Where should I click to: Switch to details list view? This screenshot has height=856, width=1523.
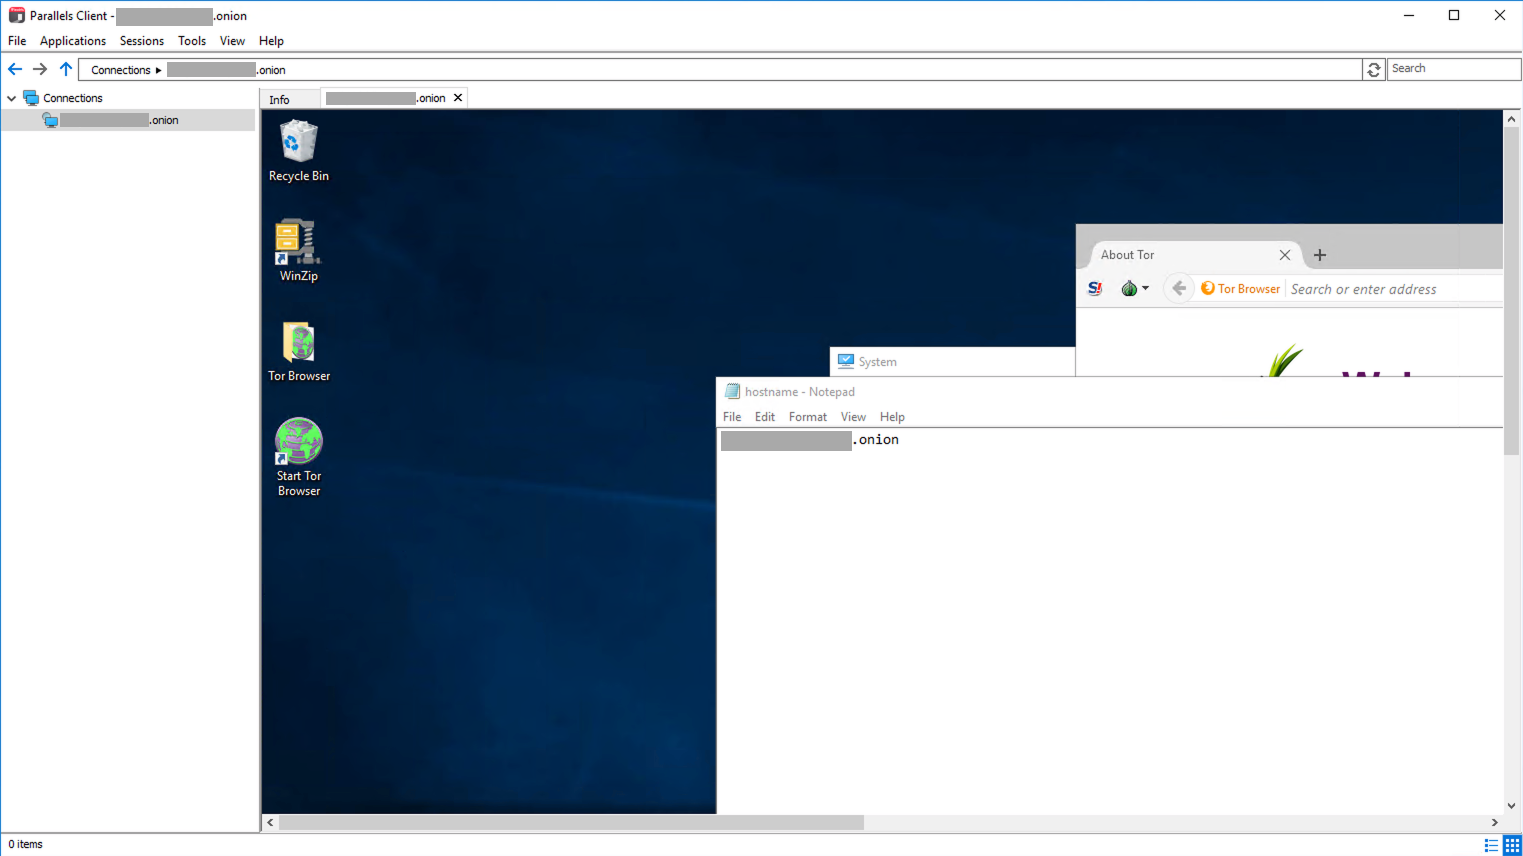coord(1491,845)
